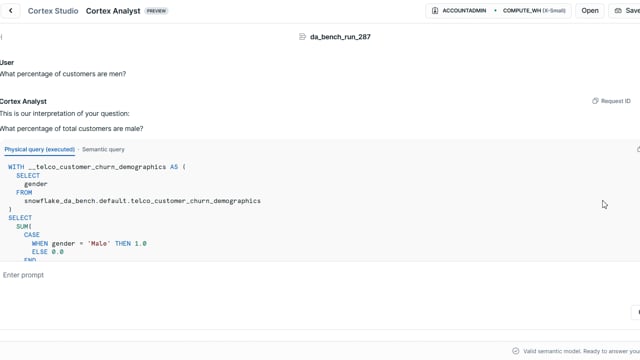The height and width of the screenshot is (360, 640).
Task: Open the COMPUTE_WH warehouse dropdown
Action: click(534, 11)
